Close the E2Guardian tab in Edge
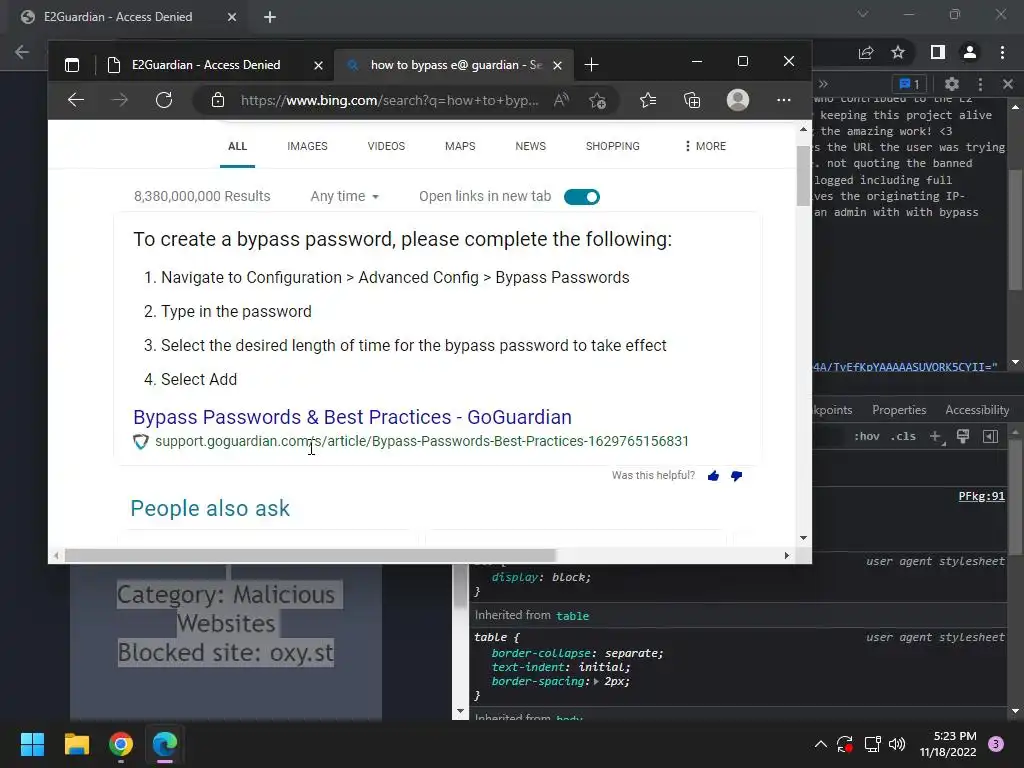The width and height of the screenshot is (1024, 768). (318, 65)
